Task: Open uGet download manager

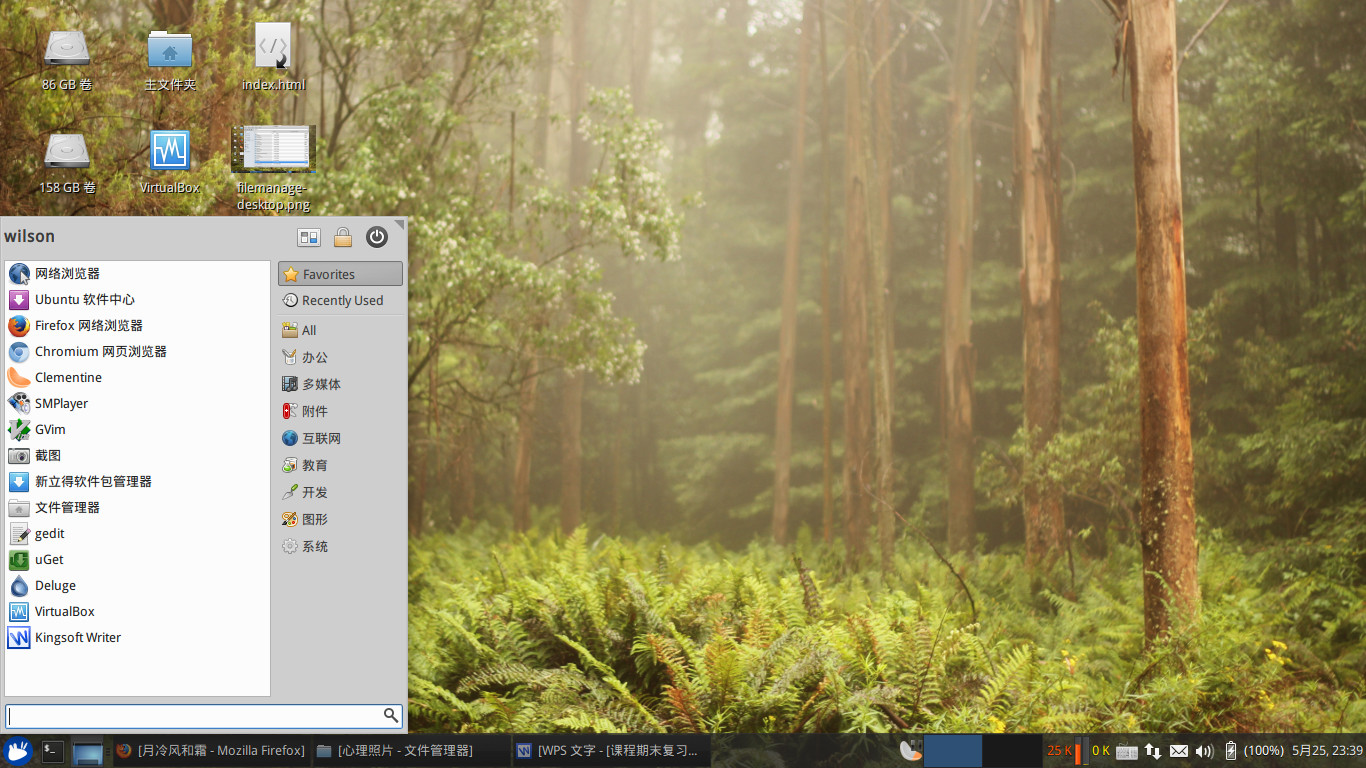Action: pyautogui.click(x=137, y=559)
